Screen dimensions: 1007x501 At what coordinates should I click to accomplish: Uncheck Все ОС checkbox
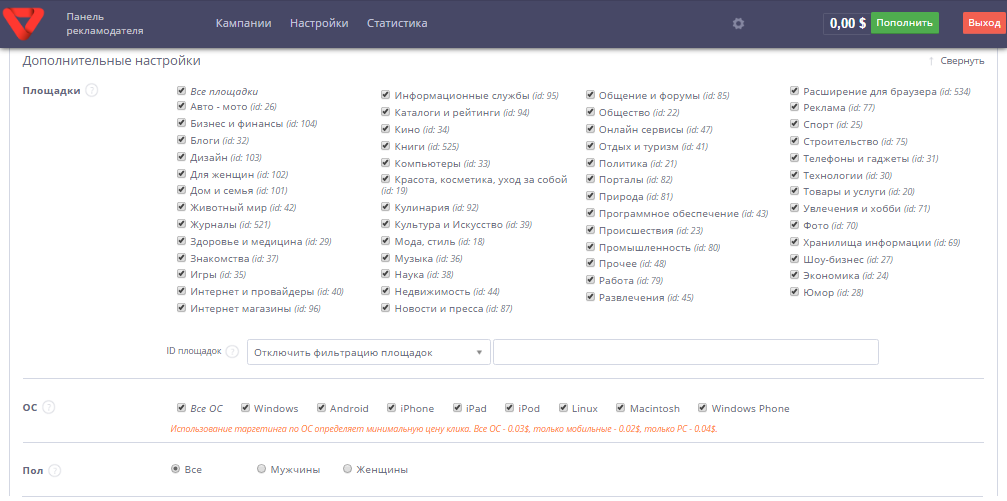click(181, 408)
